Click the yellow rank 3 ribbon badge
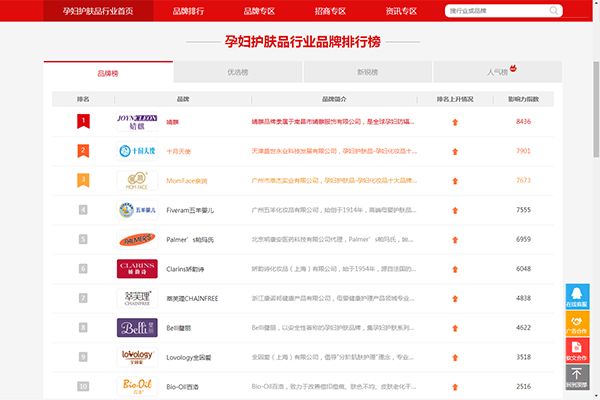Viewport: 600px width, 400px height. click(83, 180)
